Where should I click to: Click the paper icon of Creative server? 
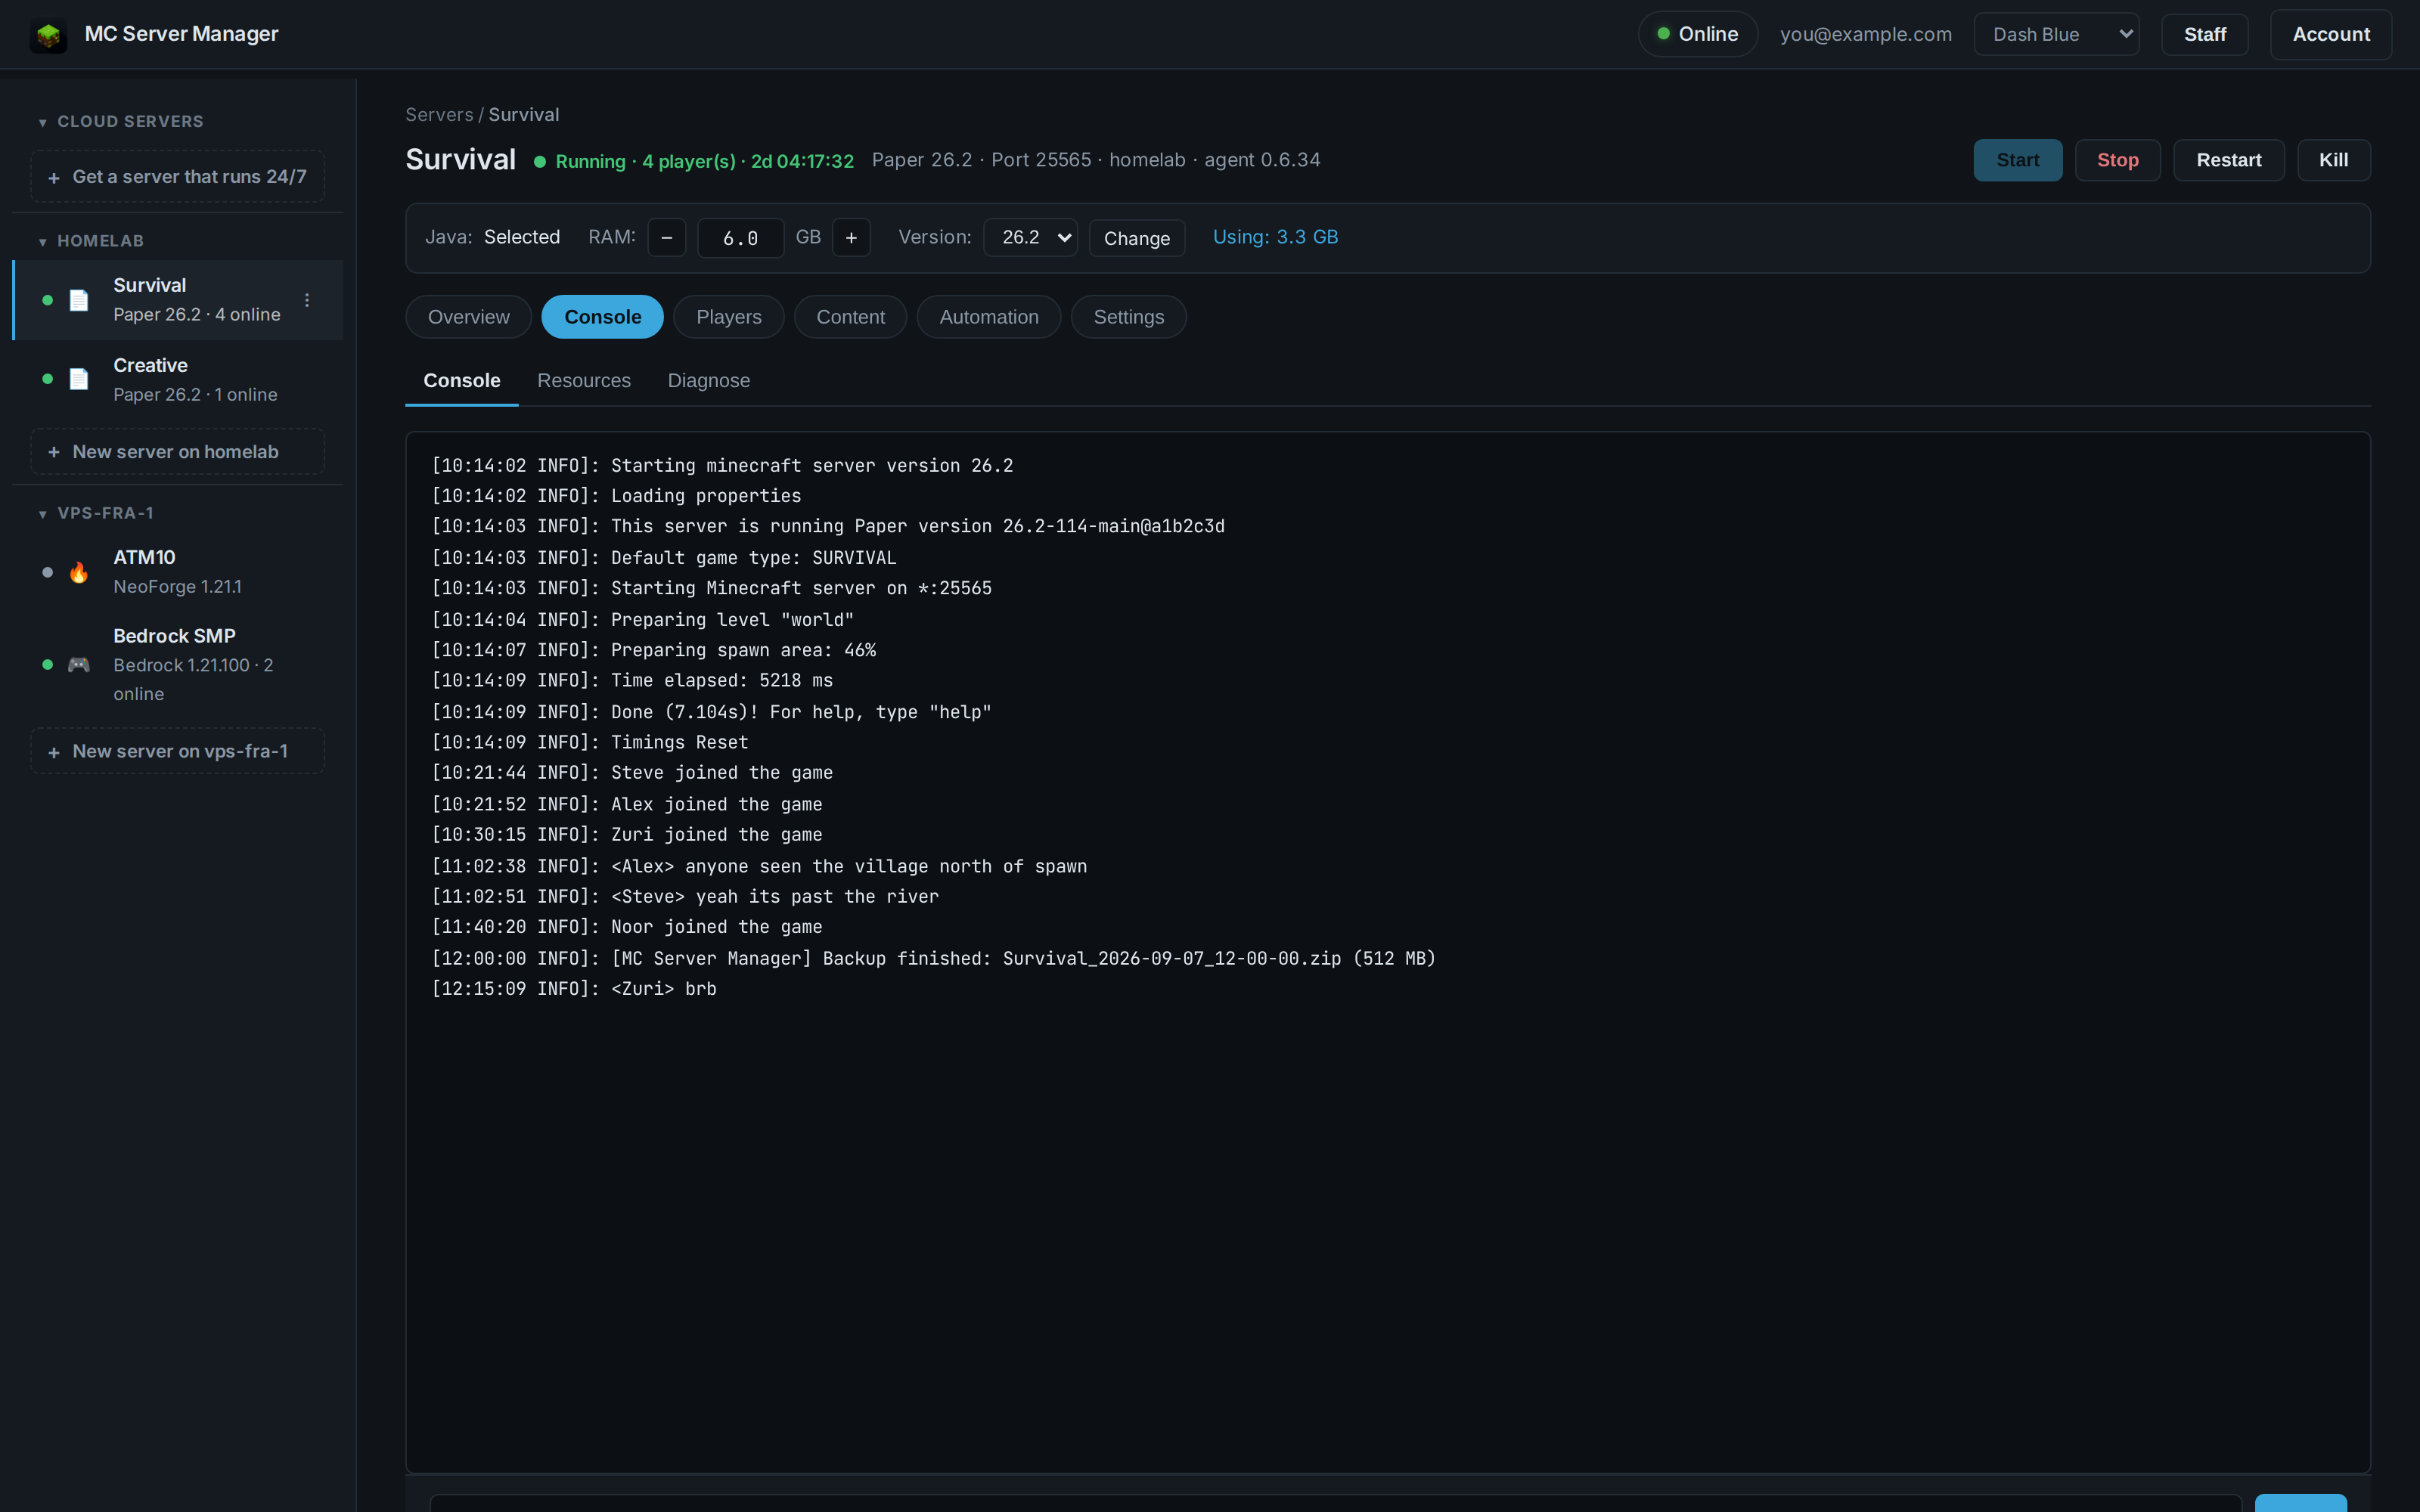click(79, 379)
